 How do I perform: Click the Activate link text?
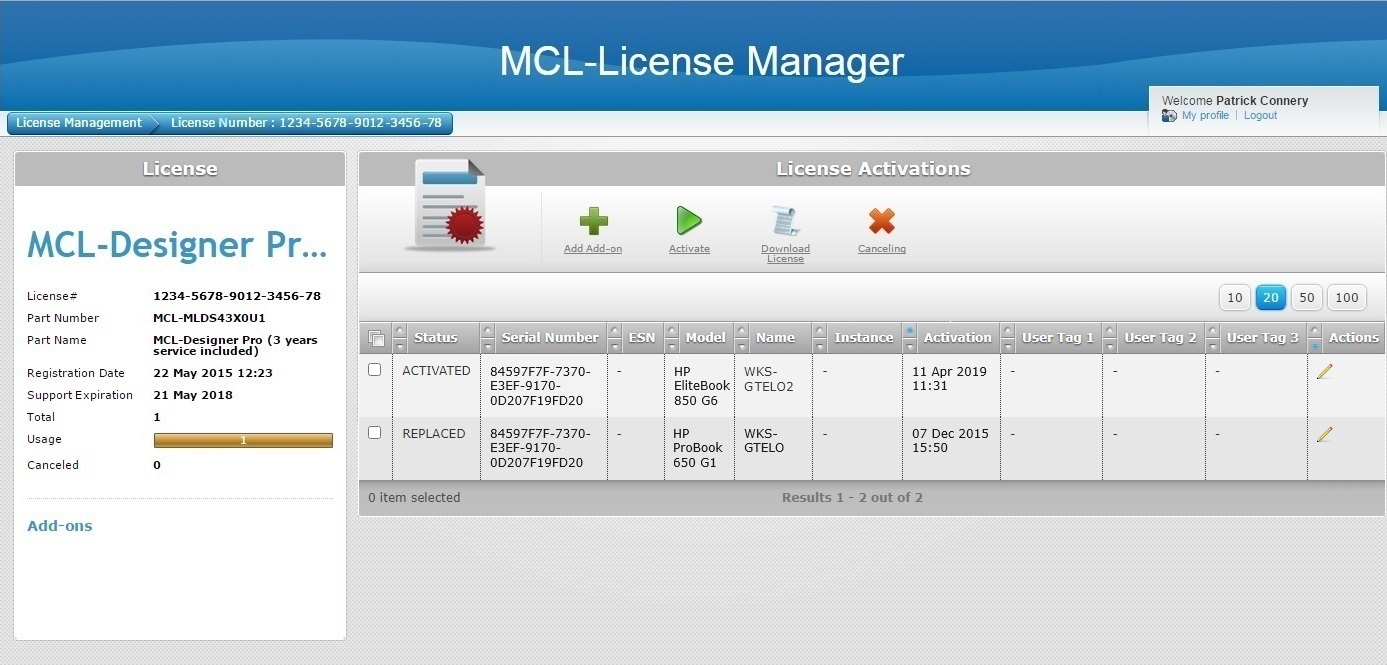[x=689, y=249]
